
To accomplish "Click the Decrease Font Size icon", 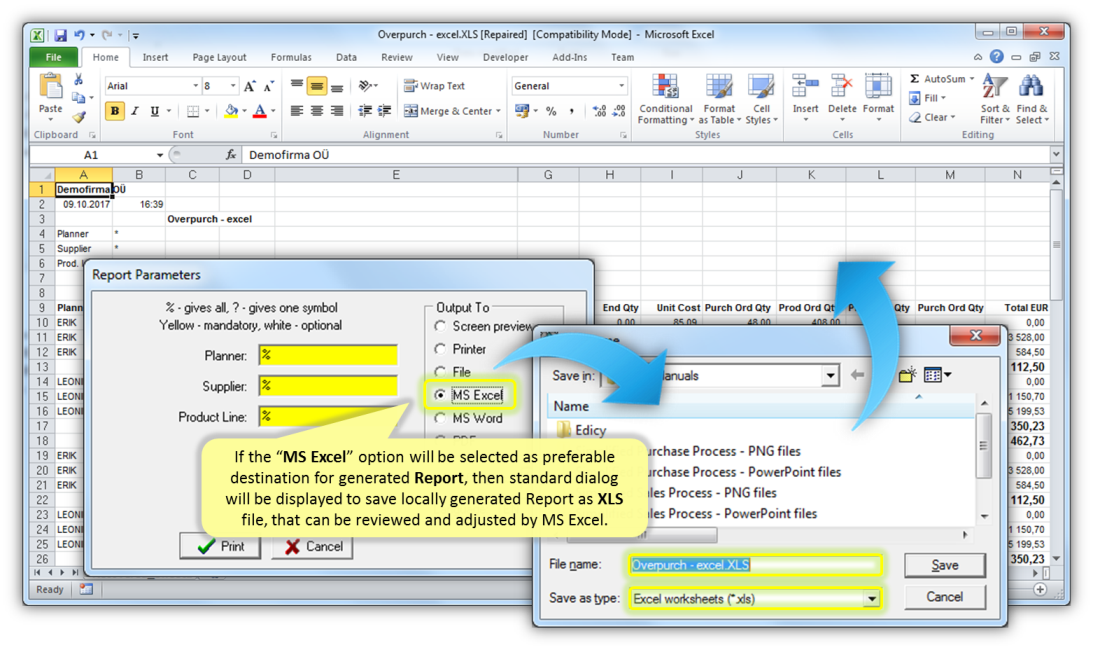I will [268, 86].
